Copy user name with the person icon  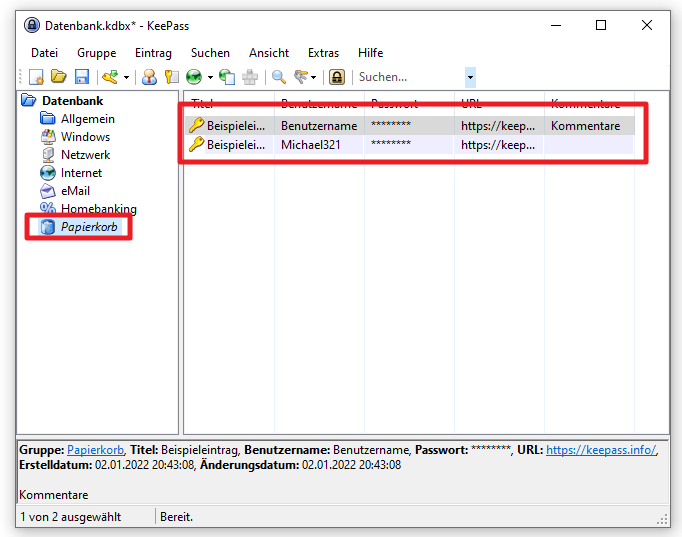[x=149, y=77]
